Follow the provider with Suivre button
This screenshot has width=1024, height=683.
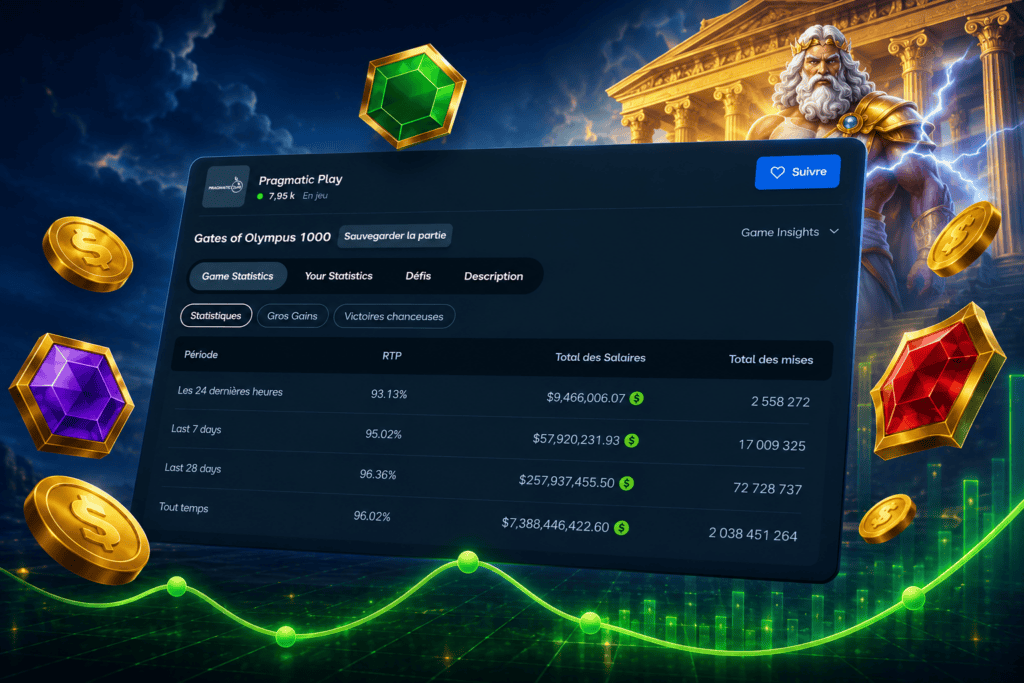click(797, 172)
